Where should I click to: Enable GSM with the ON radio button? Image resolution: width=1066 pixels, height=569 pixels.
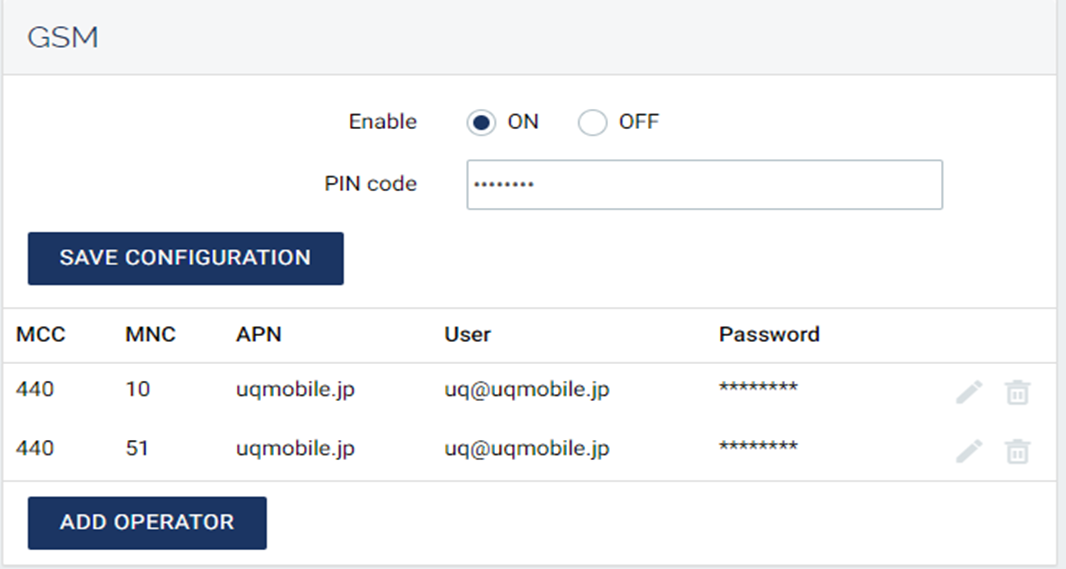(481, 123)
